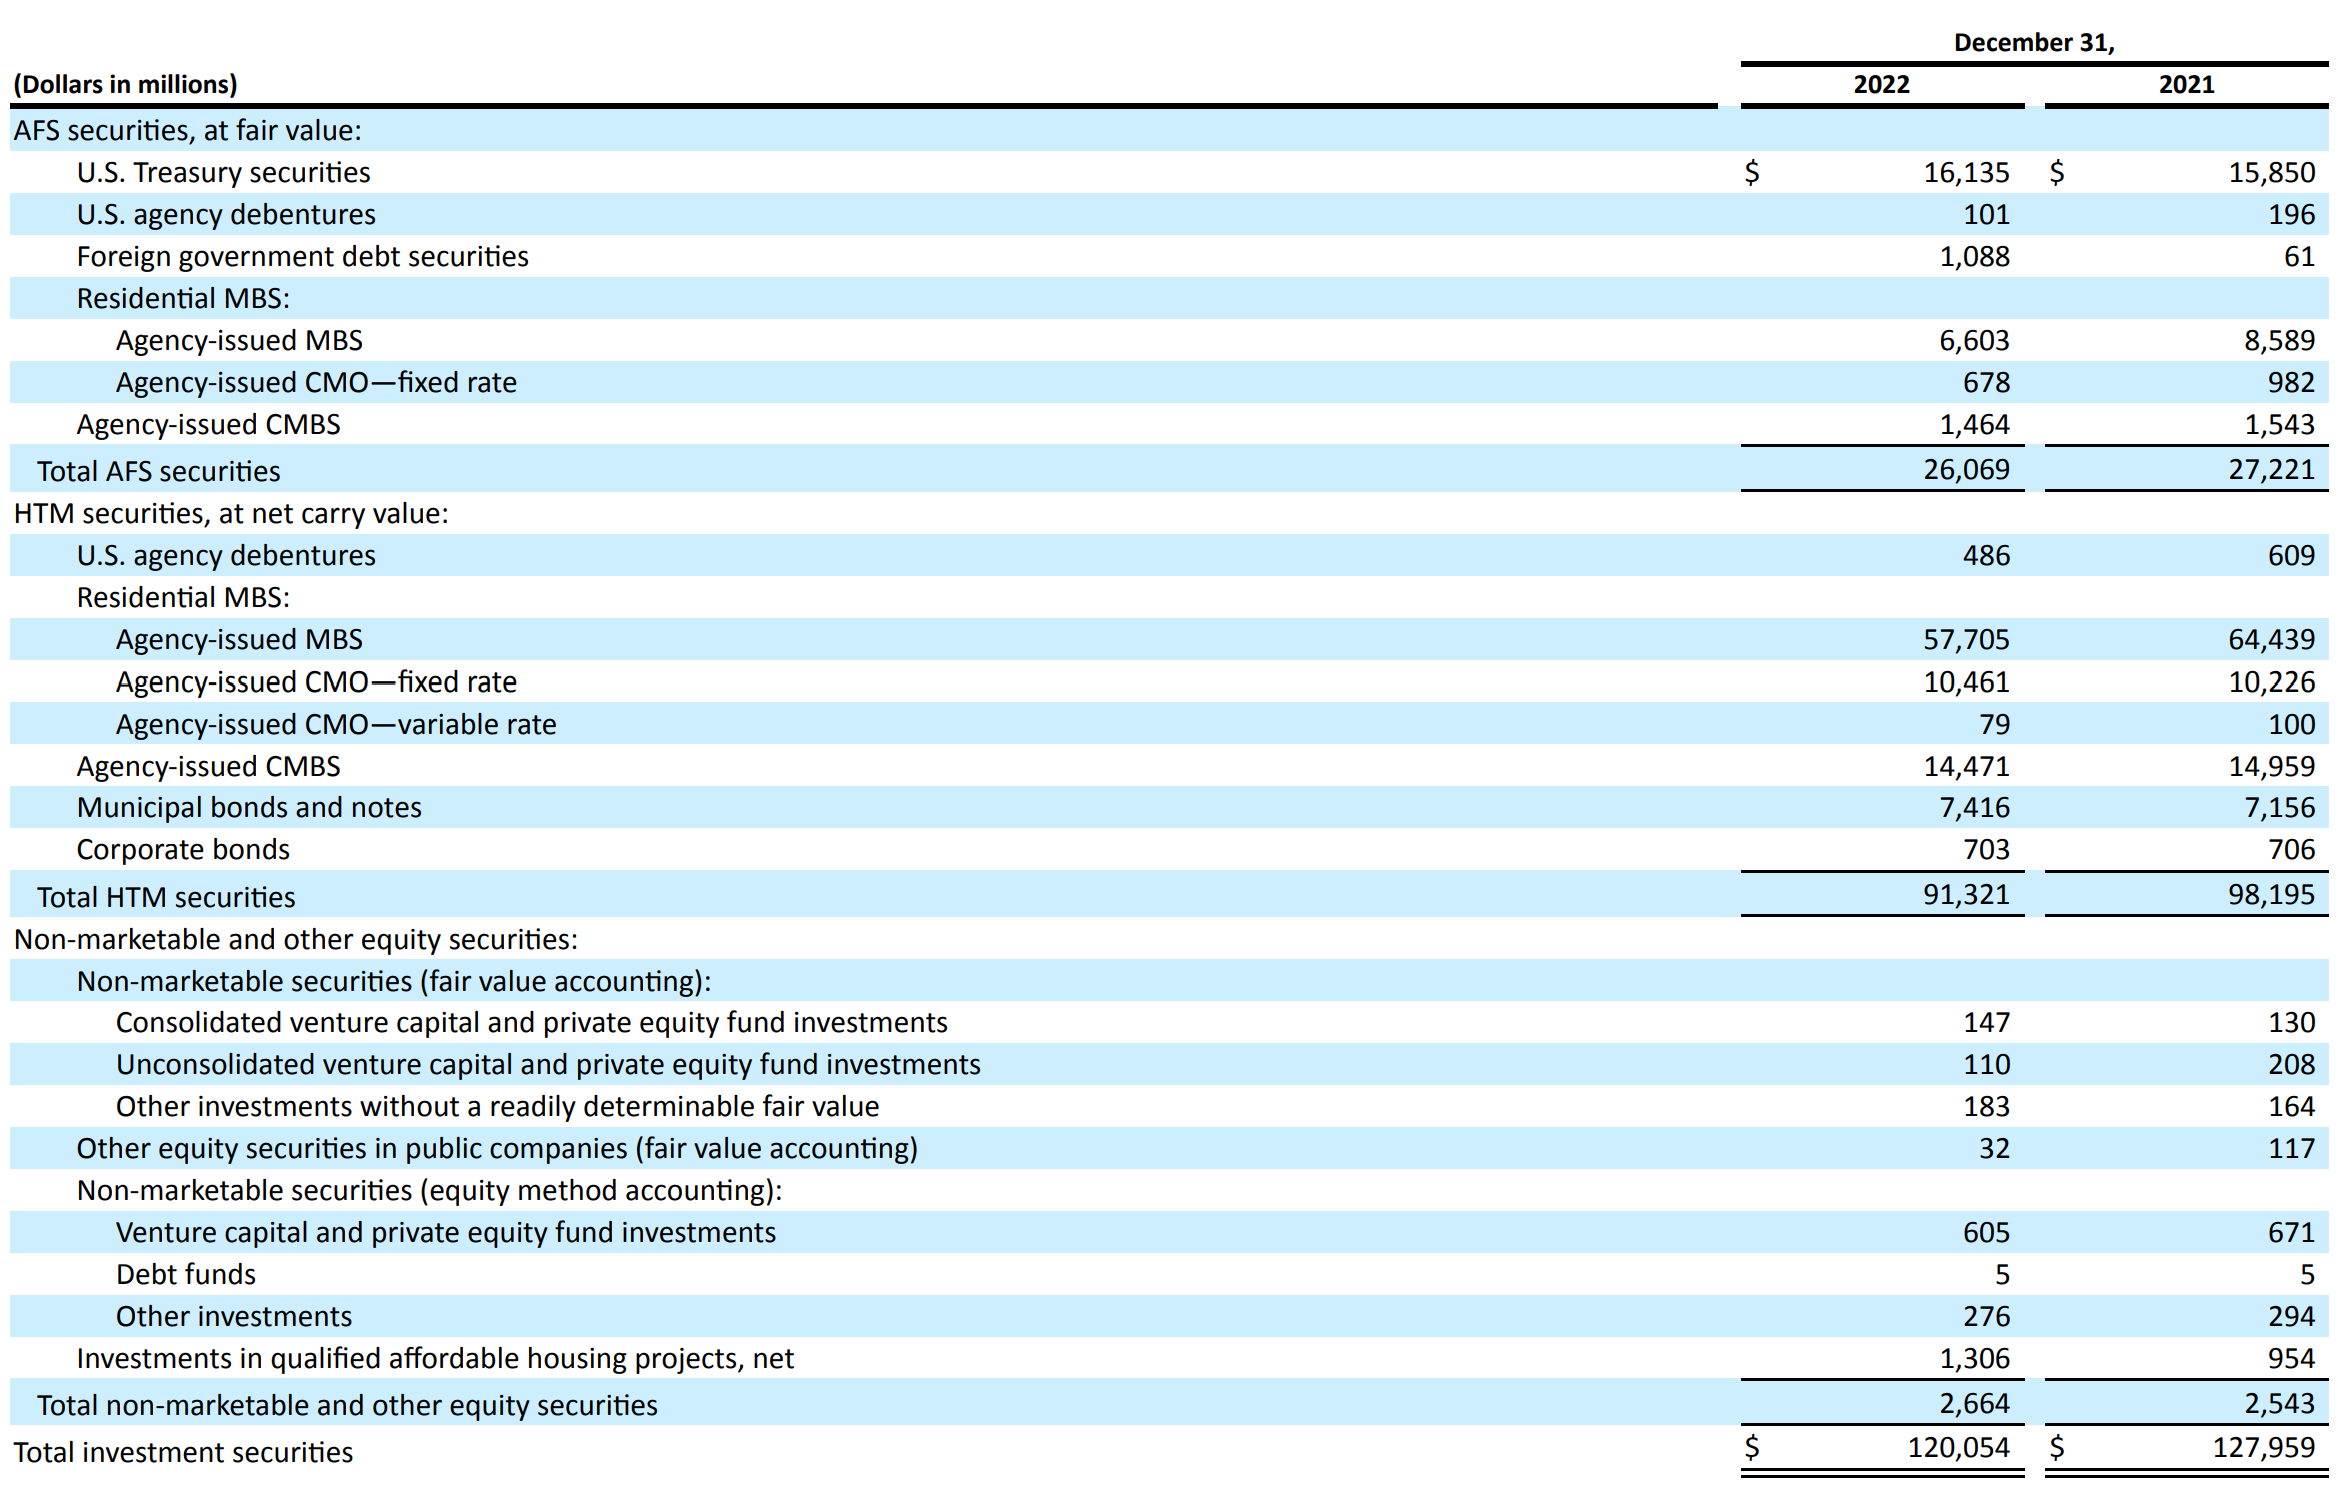
Task: Select the Agency-issued CMO—variable rate row label
Action: [x=336, y=725]
